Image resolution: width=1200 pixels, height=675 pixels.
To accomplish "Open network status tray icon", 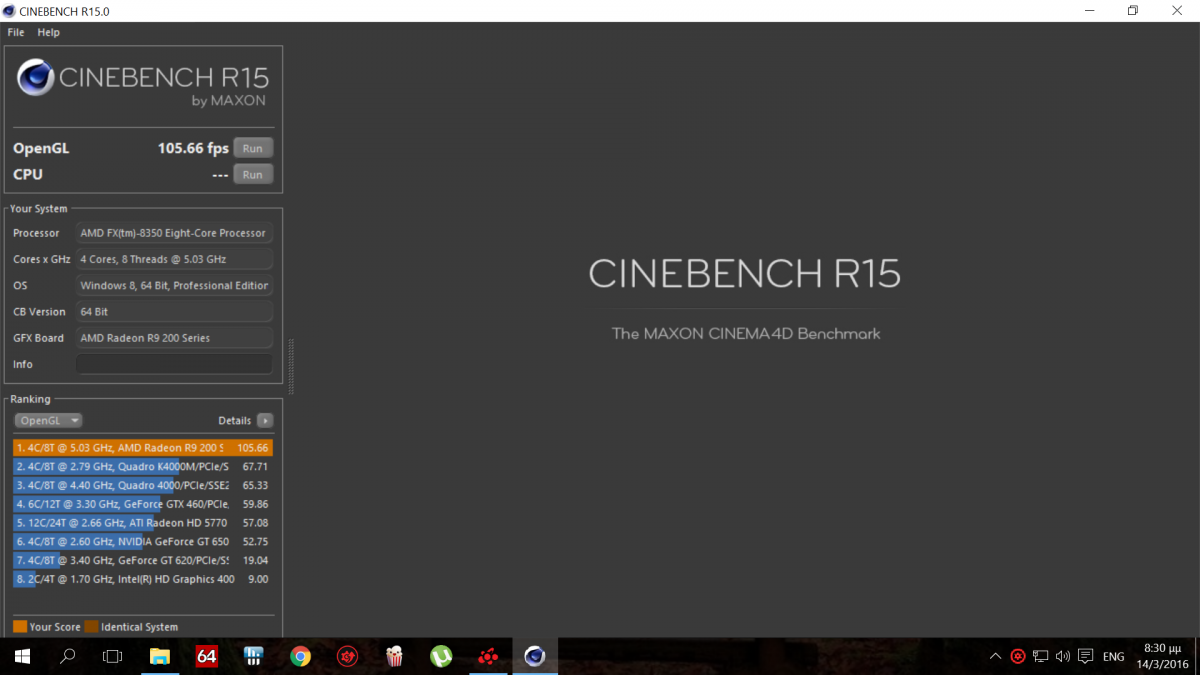I will pos(1041,657).
